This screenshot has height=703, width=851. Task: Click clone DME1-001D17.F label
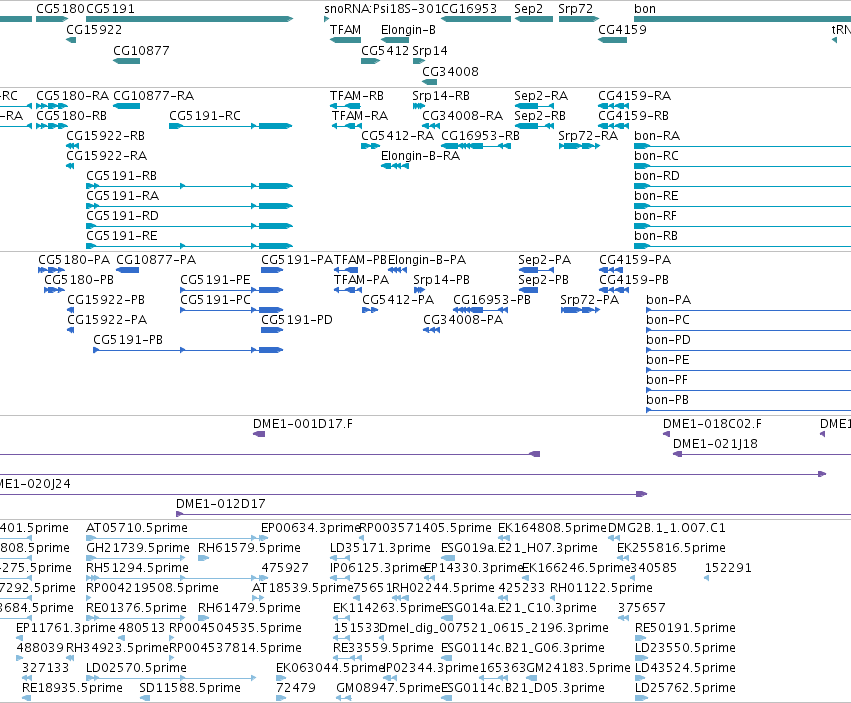coord(303,423)
